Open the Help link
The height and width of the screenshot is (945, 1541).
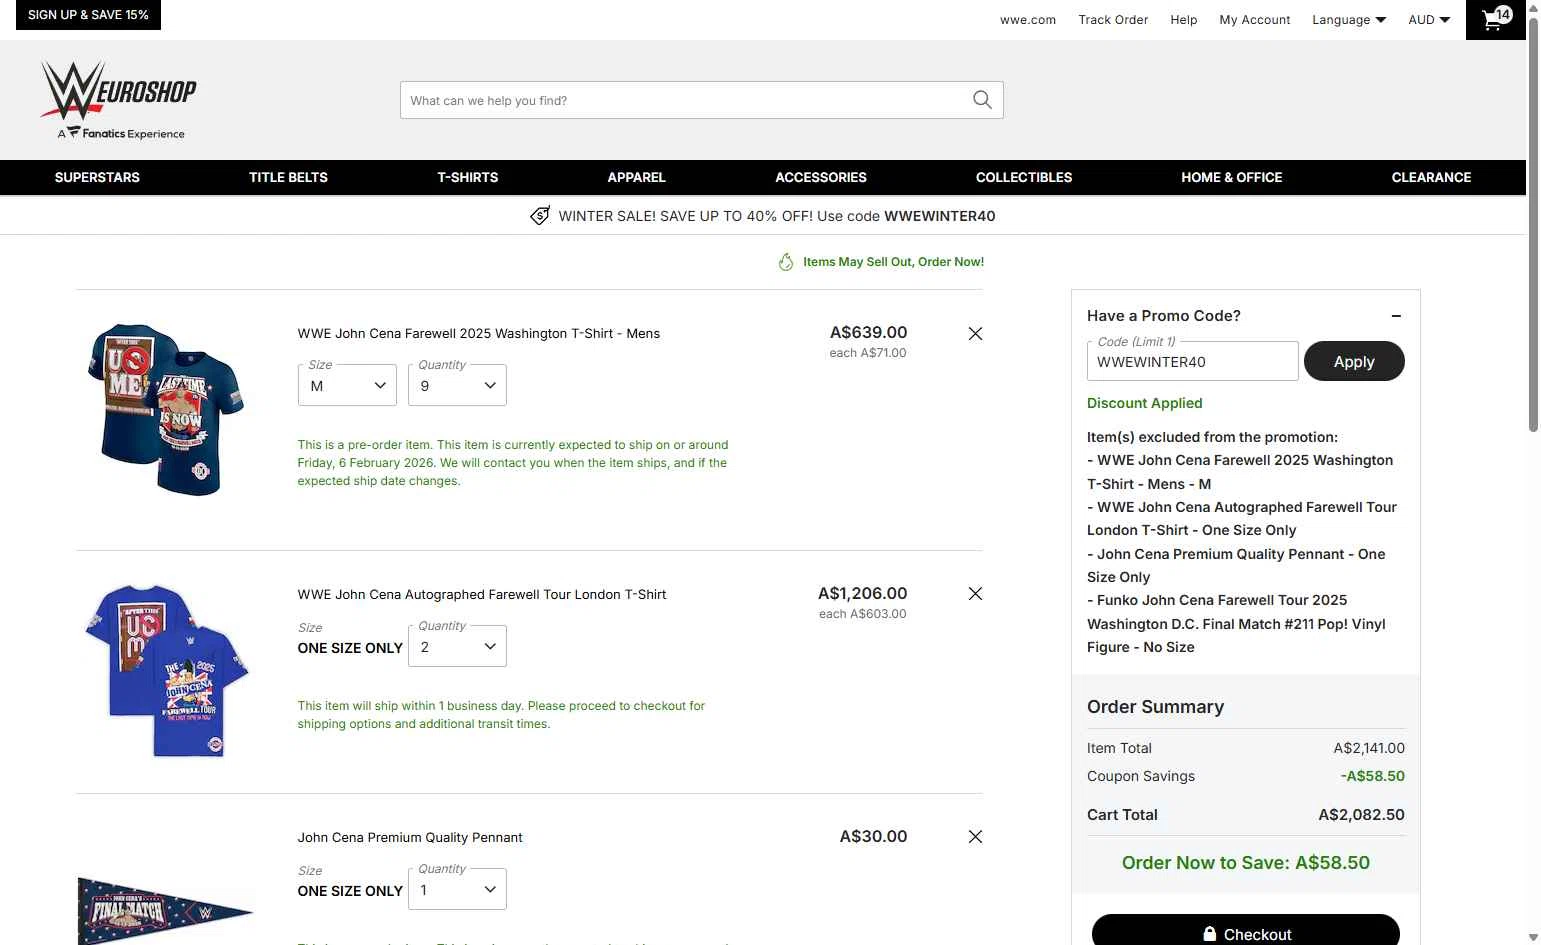point(1184,20)
